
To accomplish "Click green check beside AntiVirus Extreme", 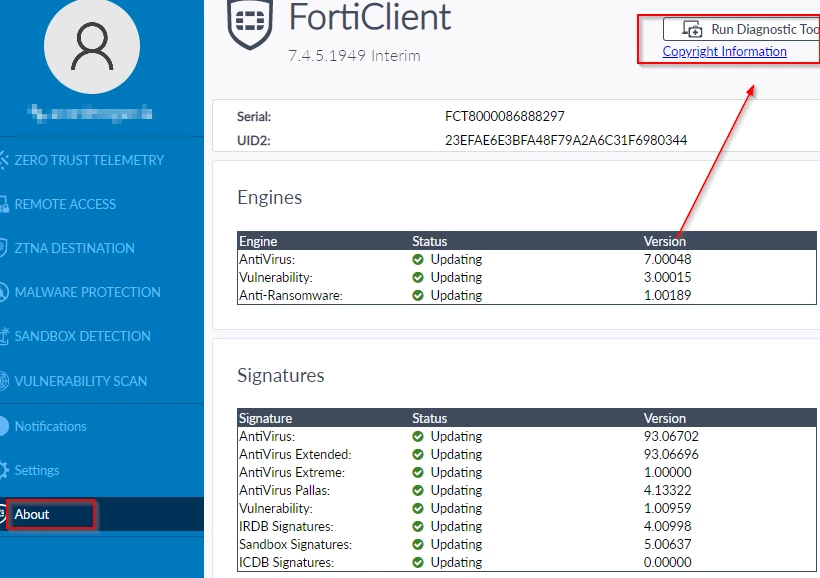I will pyautogui.click(x=417, y=472).
